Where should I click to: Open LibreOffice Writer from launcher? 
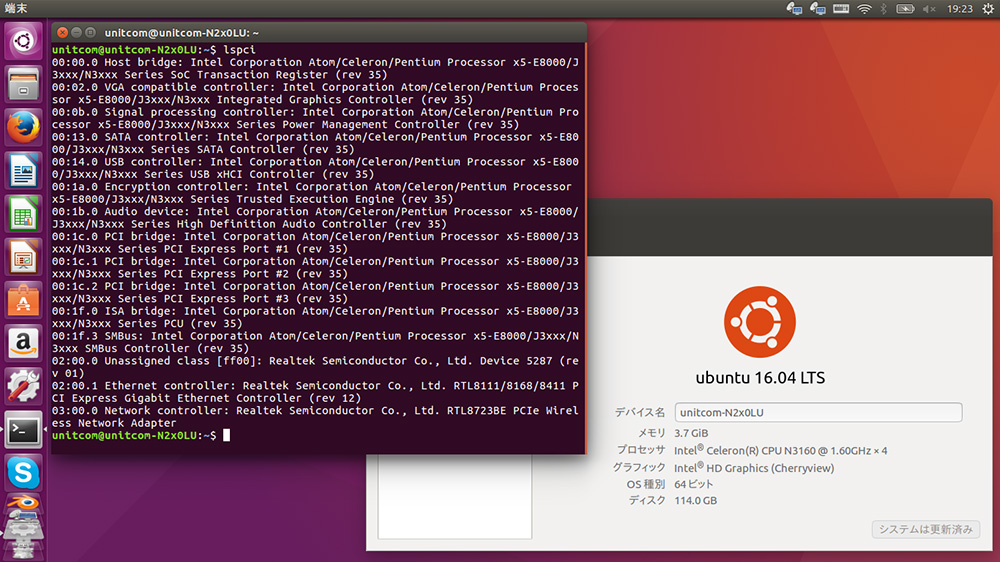(x=24, y=170)
